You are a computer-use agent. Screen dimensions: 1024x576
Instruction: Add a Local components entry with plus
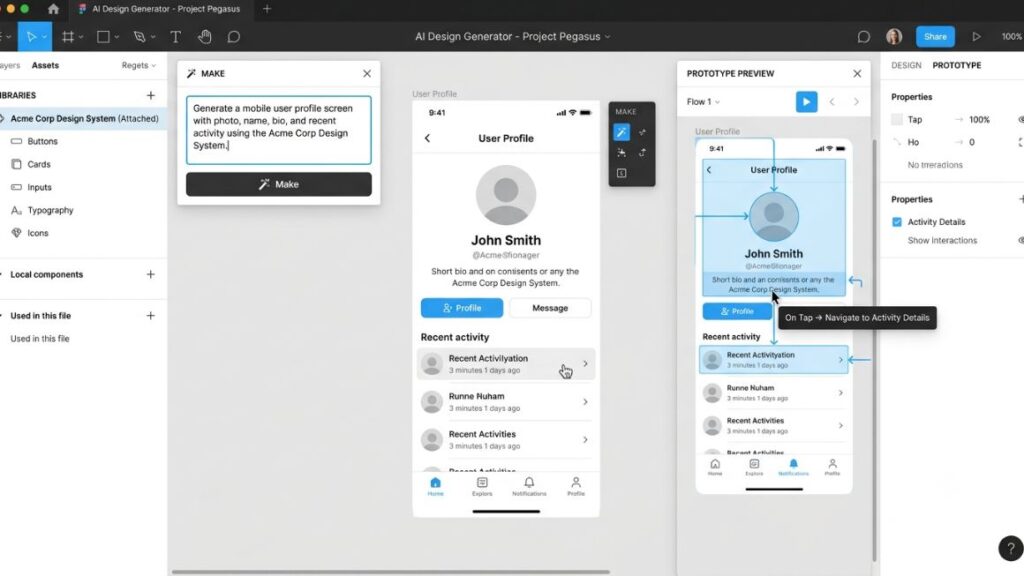pos(151,274)
